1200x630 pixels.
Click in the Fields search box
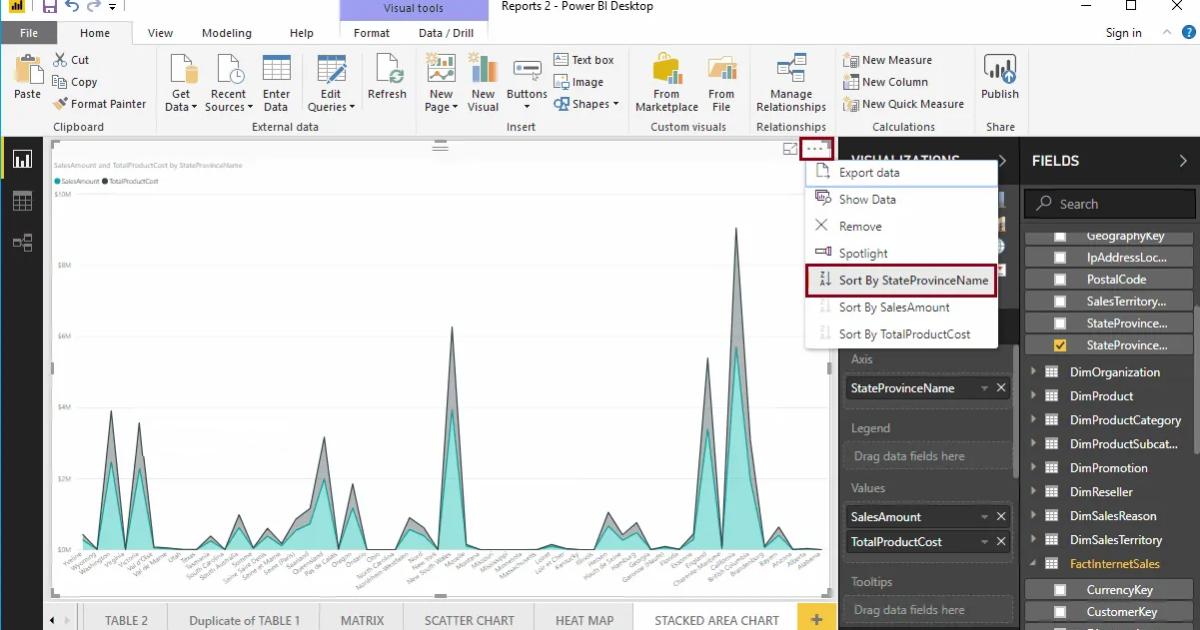1108,203
